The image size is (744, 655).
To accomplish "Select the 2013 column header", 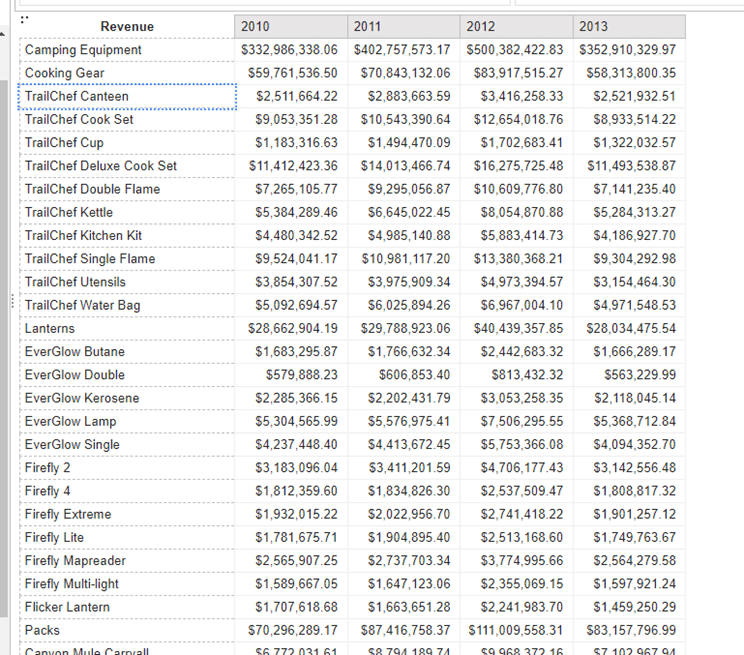I will 629,27.
